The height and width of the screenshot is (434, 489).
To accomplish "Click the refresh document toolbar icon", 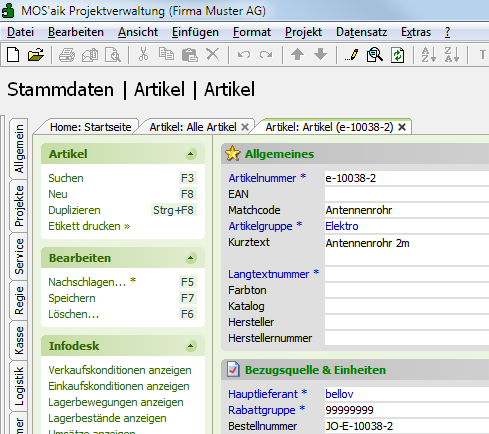I will click(398, 55).
